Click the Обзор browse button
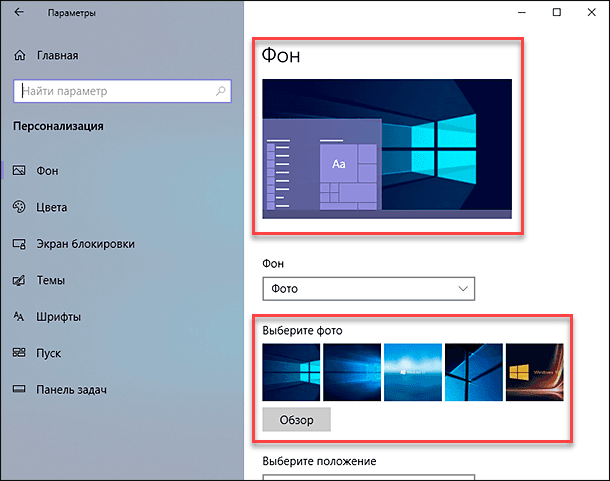The height and width of the screenshot is (481, 610). coord(296,420)
